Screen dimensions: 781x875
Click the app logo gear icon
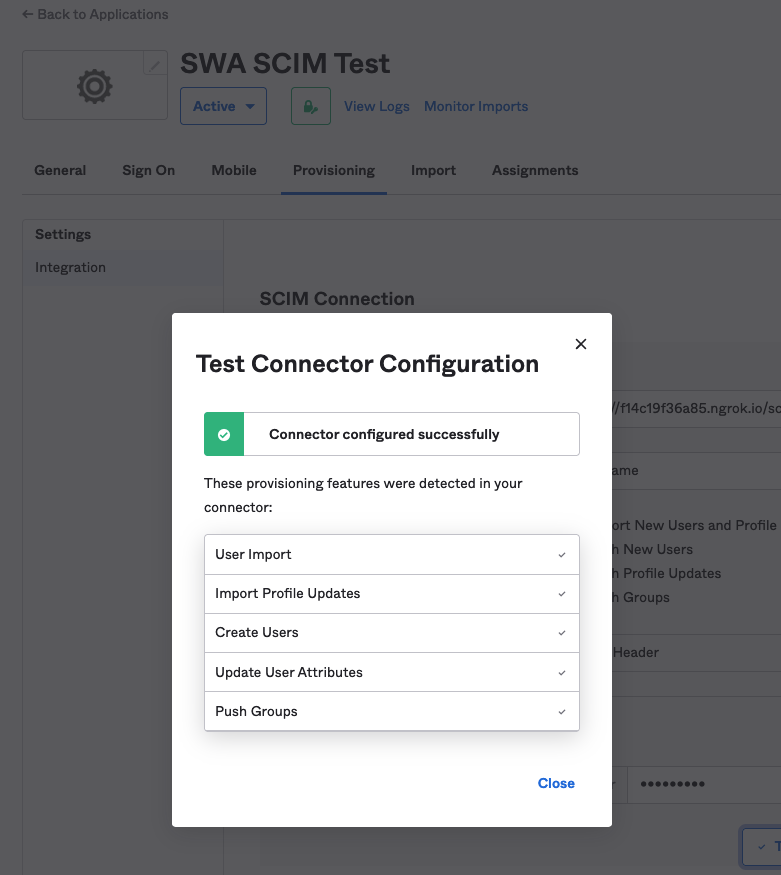coord(95,87)
